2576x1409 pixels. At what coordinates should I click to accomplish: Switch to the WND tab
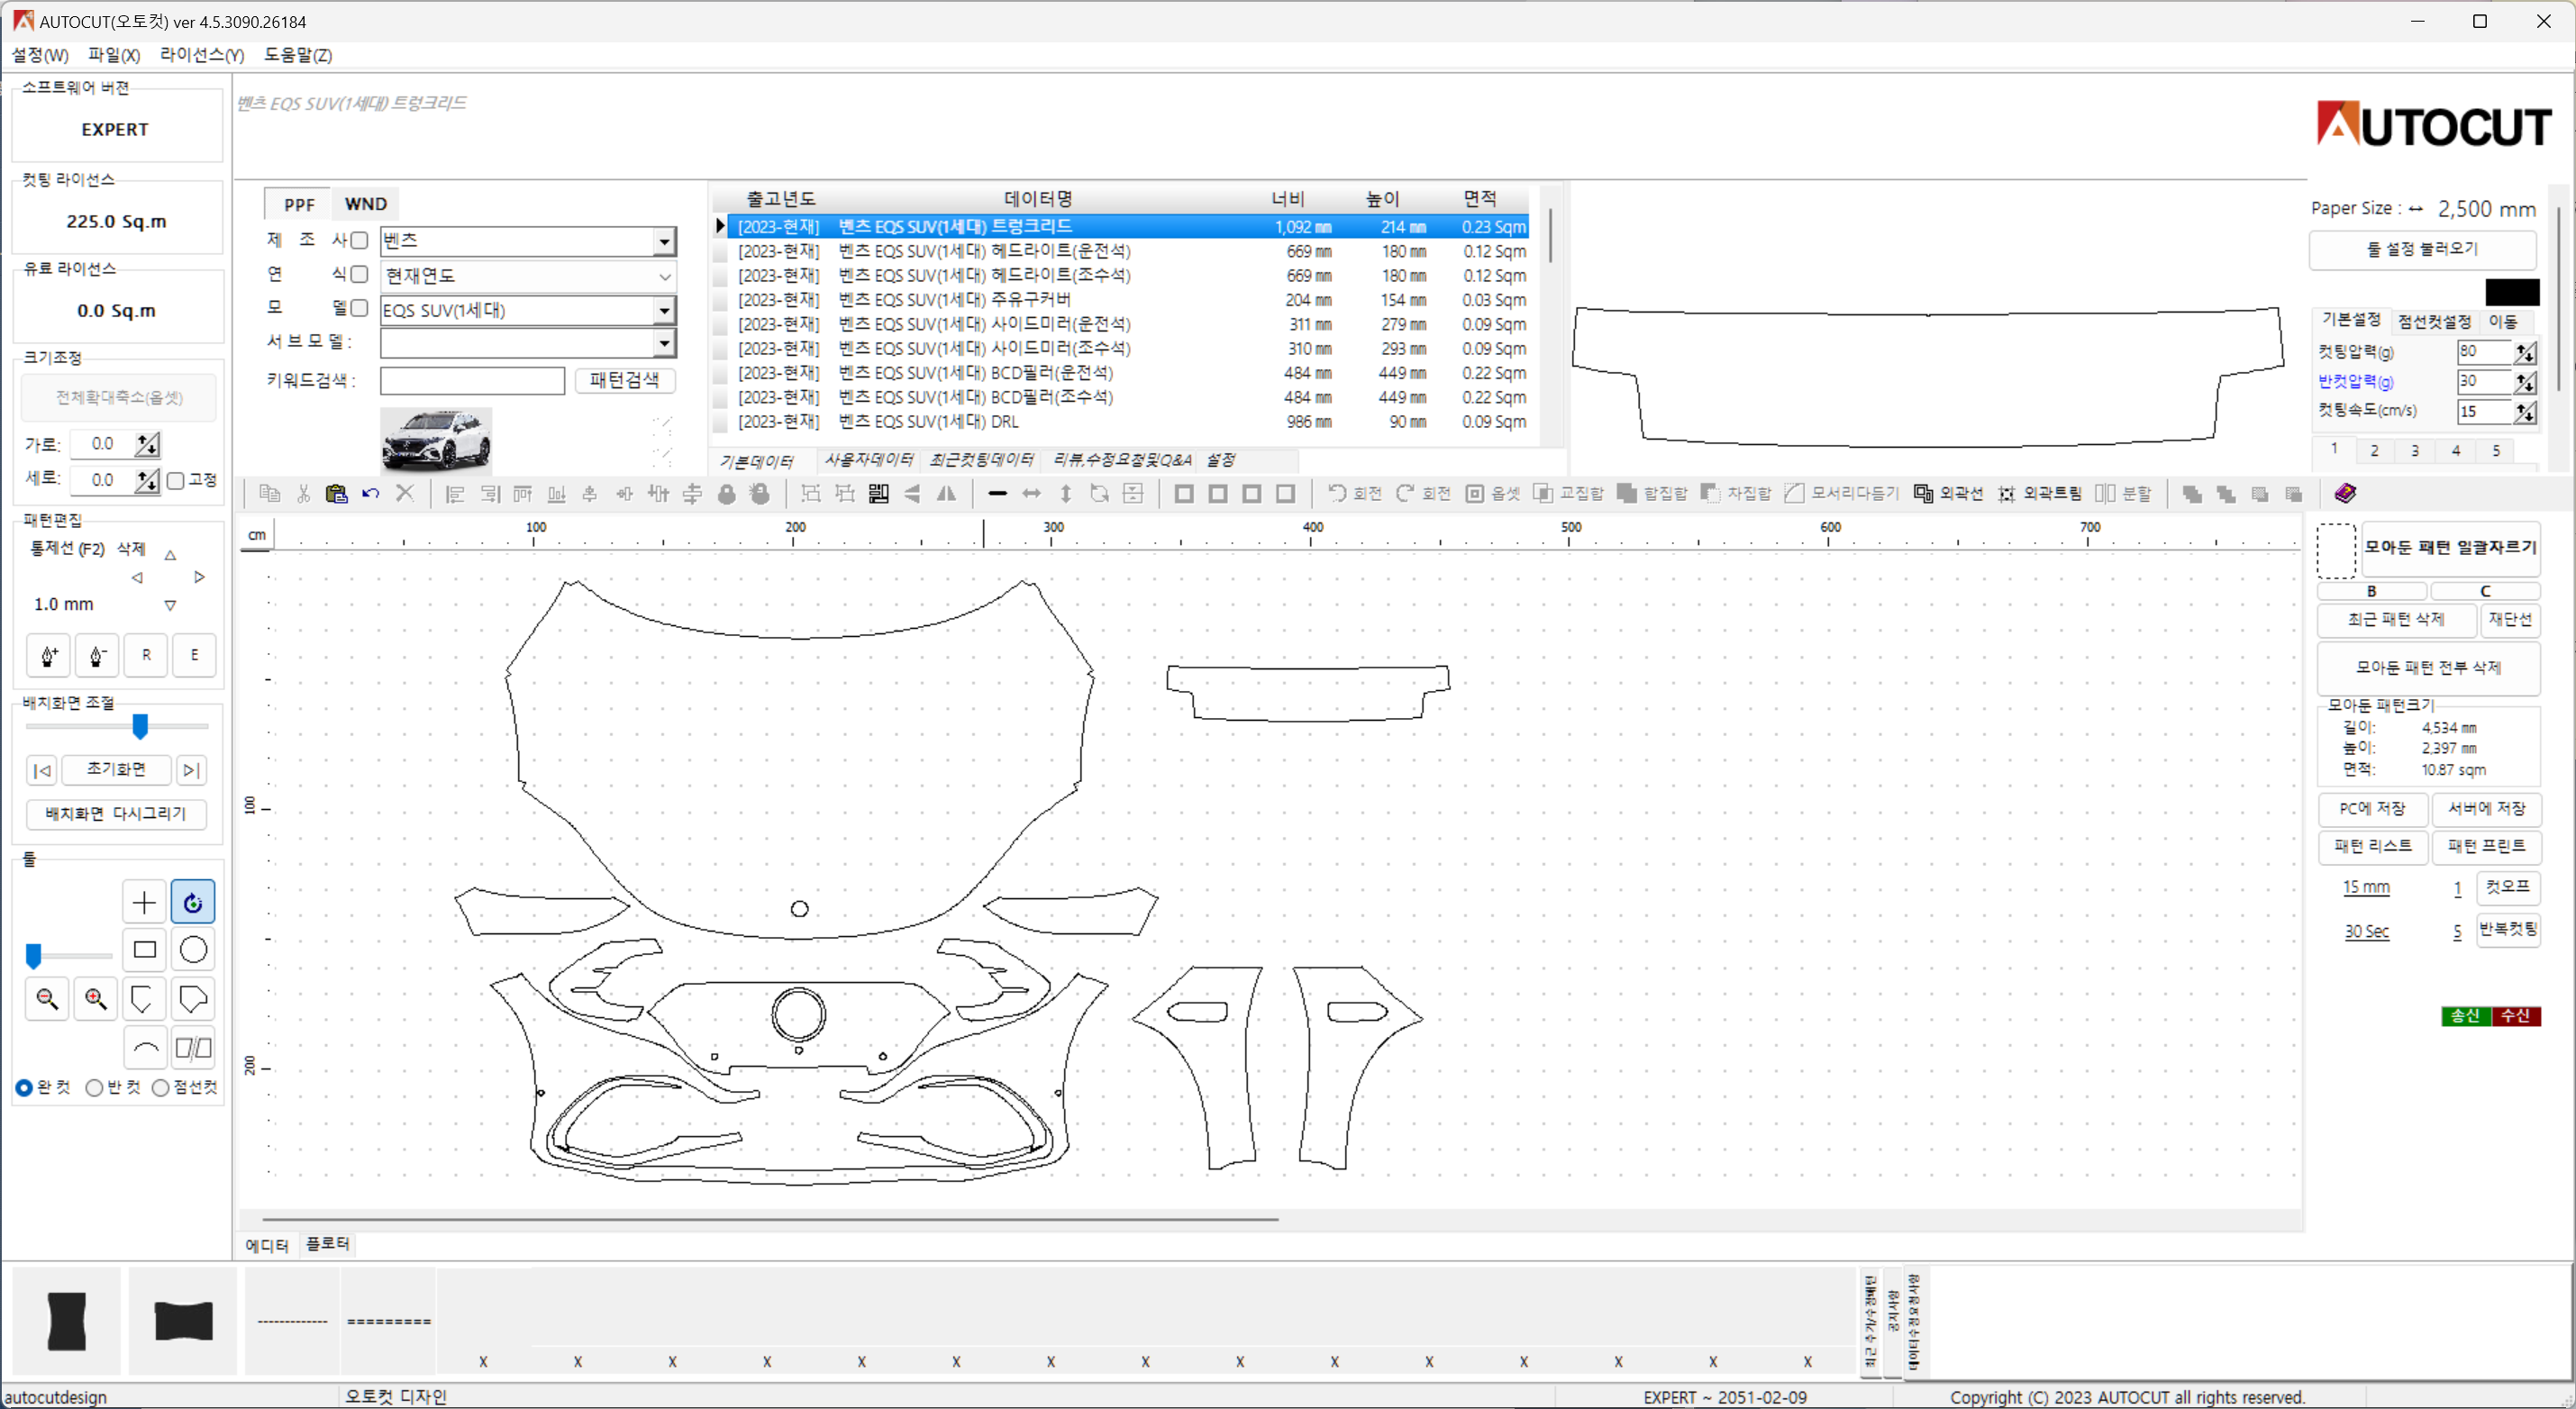coord(366,204)
